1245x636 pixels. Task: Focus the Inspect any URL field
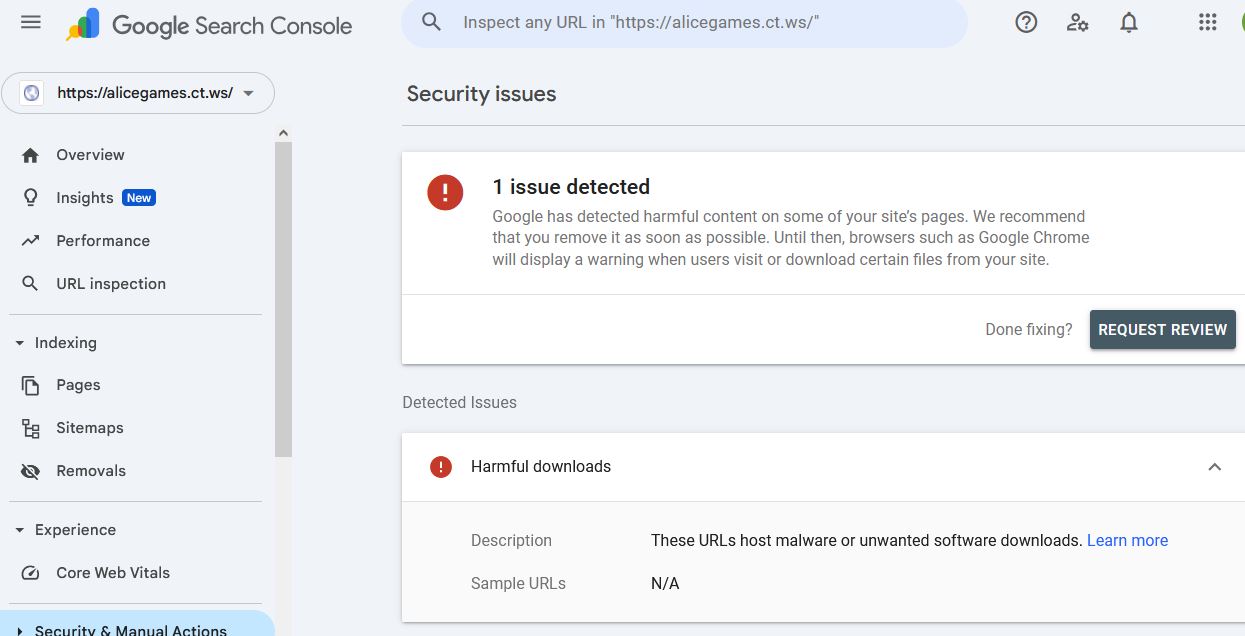pyautogui.click(x=680, y=22)
